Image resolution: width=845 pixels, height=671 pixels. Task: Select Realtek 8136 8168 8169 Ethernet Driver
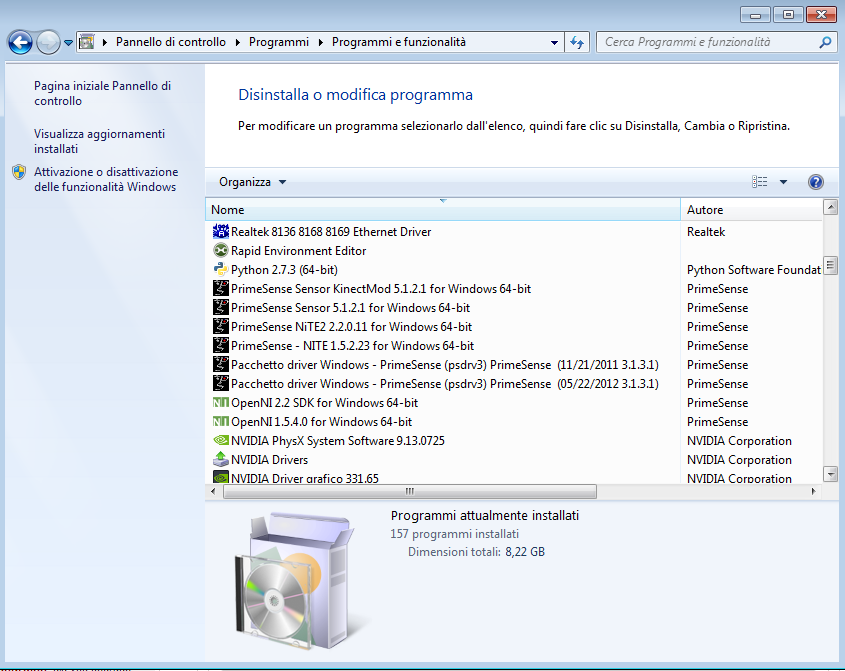click(331, 232)
